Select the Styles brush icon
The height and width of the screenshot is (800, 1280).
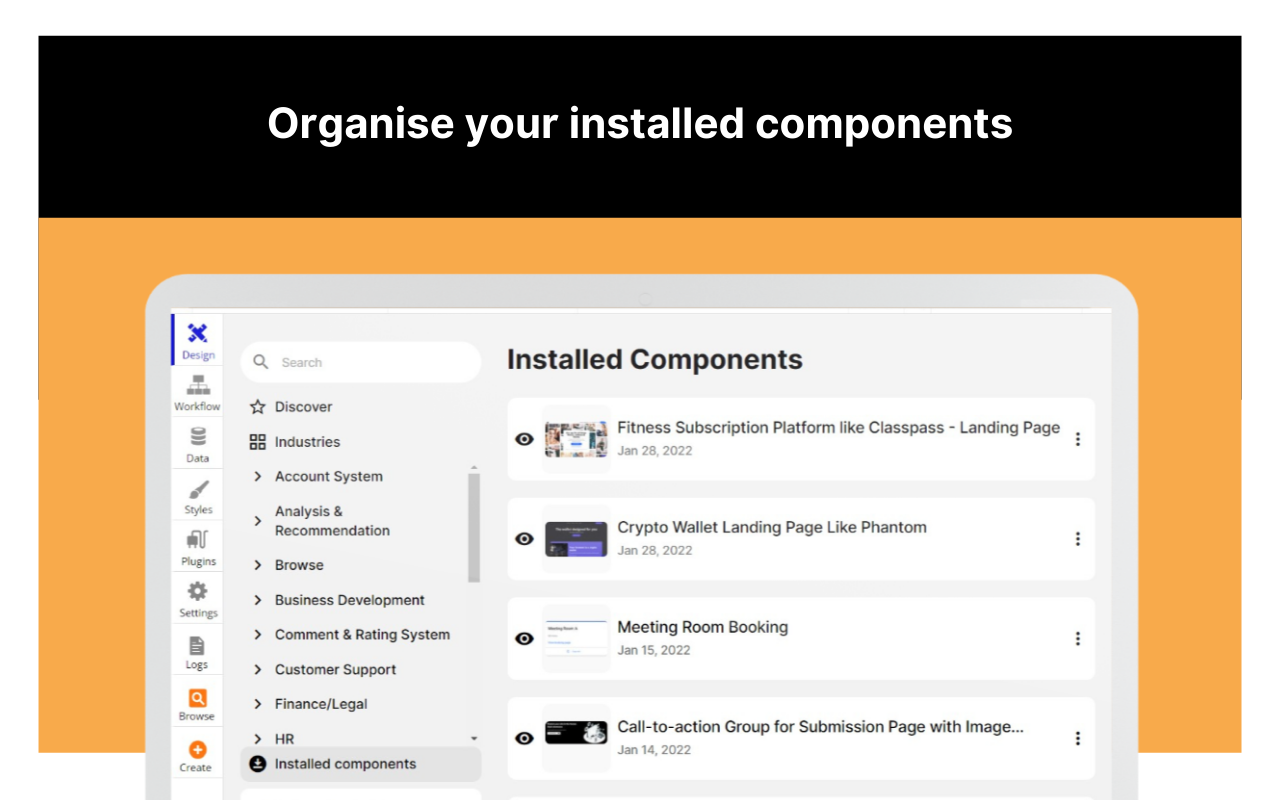[x=198, y=490]
